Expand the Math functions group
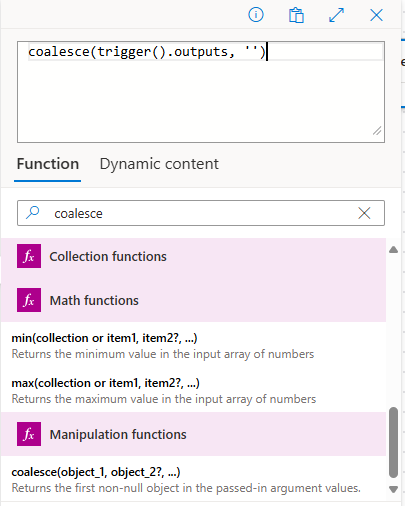 193,300
